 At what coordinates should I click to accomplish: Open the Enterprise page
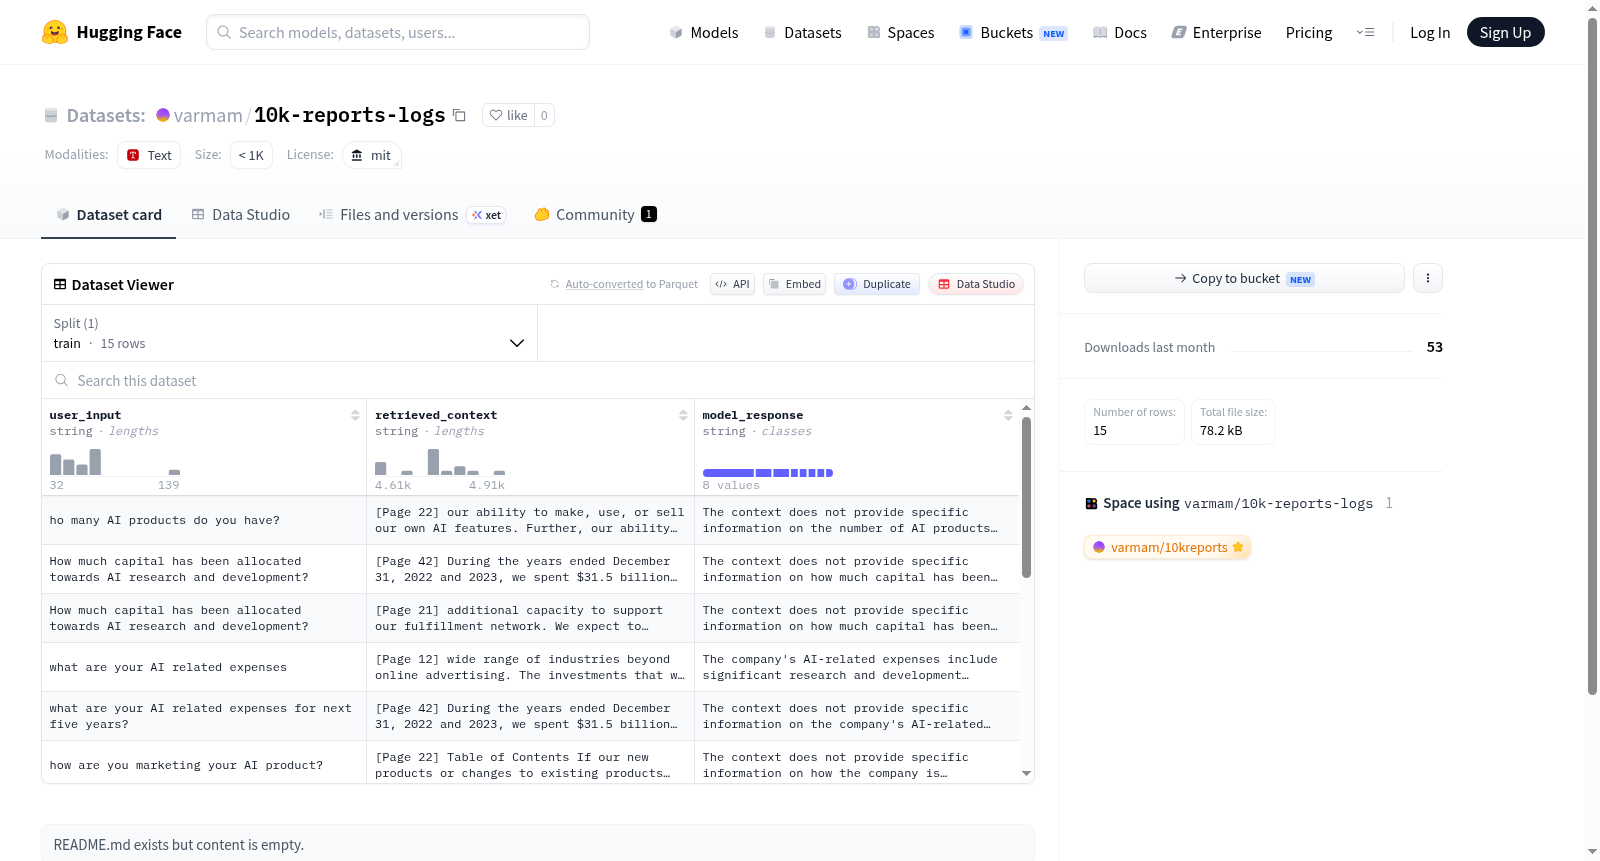click(x=1216, y=32)
